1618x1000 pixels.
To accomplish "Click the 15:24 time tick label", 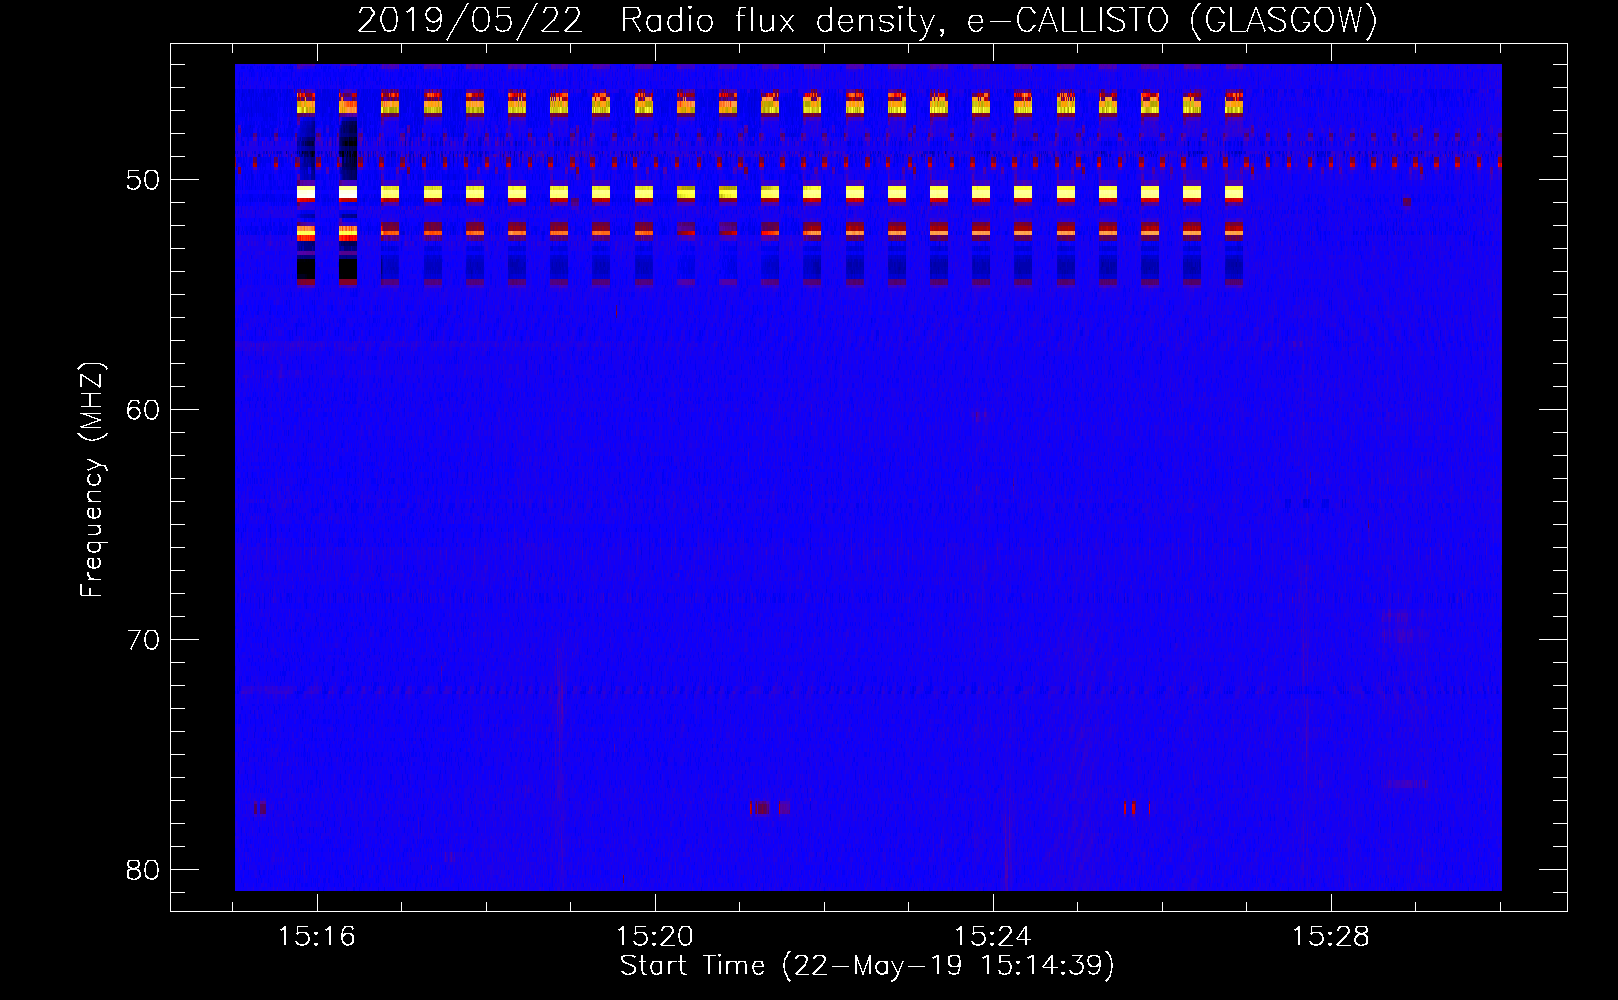I will tap(993, 937).
